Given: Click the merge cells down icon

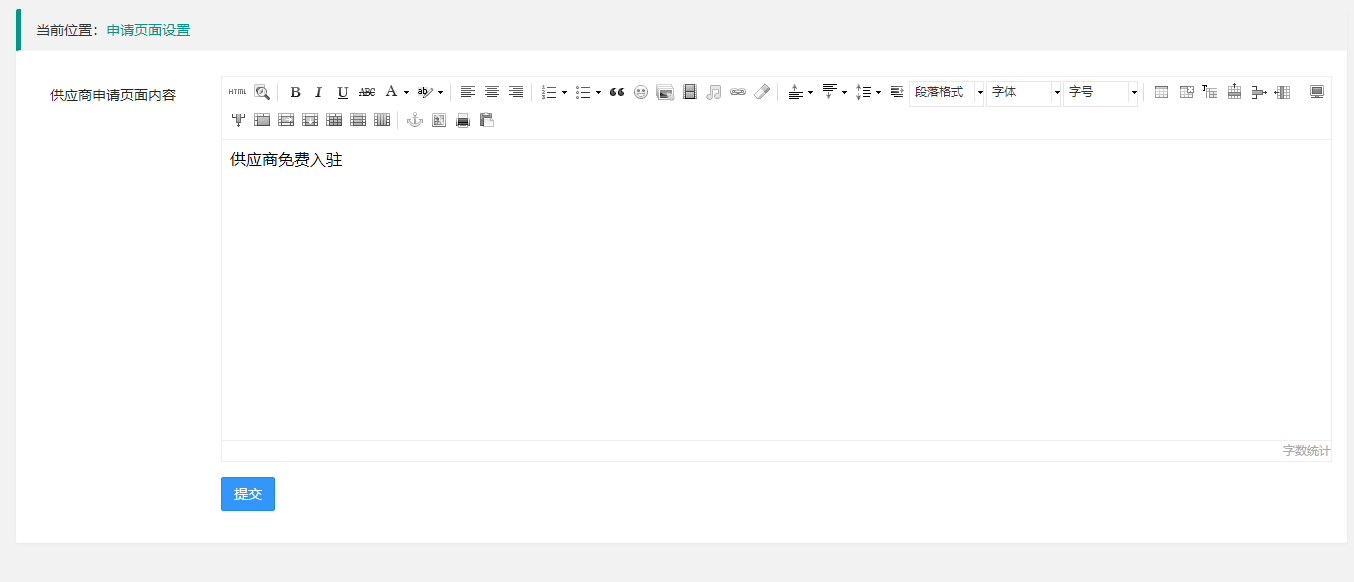Looking at the screenshot, I should (310, 120).
